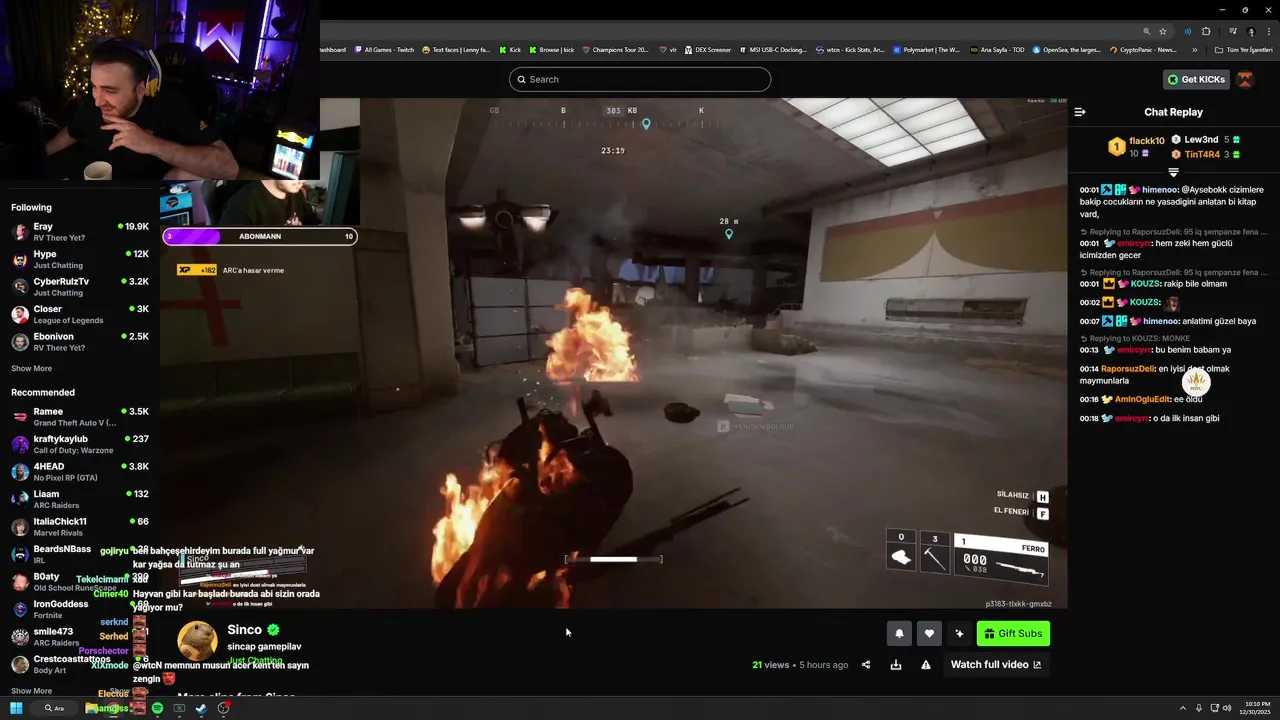
Task: Expand the gifter leaderboard chevron in chat
Action: [x=1173, y=172]
